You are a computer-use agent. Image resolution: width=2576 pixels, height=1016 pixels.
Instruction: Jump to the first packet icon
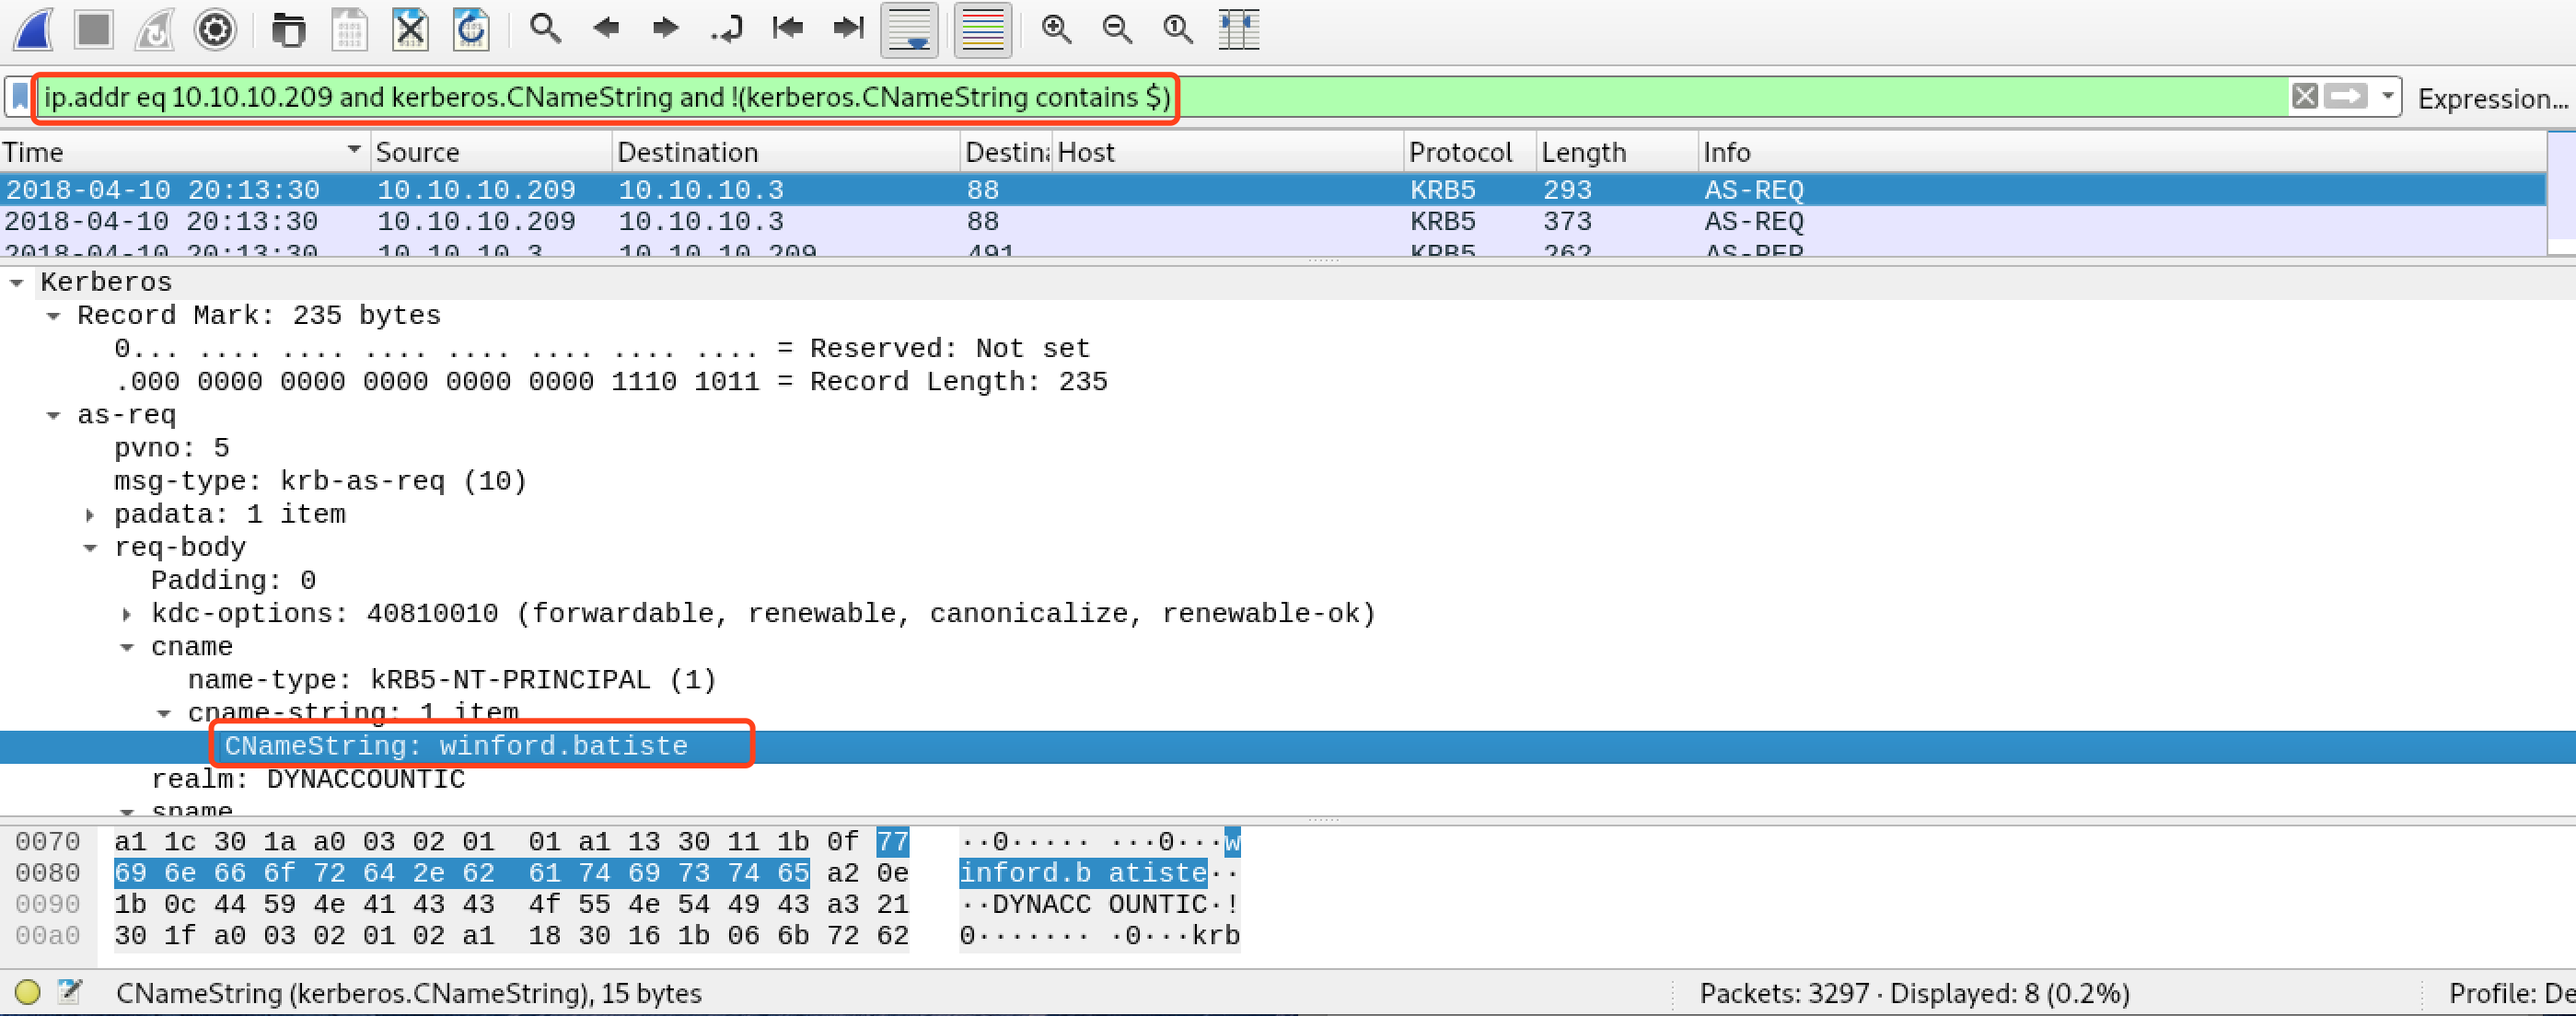(x=788, y=29)
